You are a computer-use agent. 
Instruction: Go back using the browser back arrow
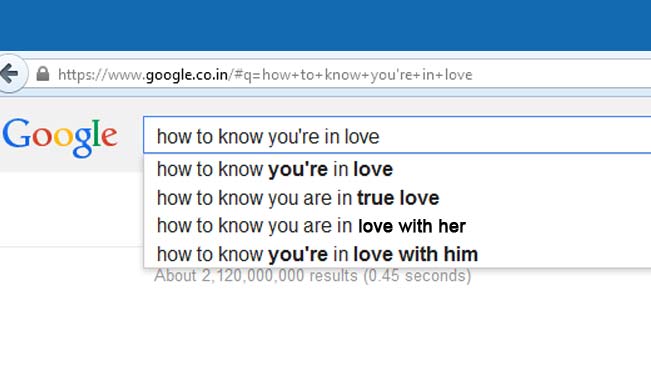point(10,74)
